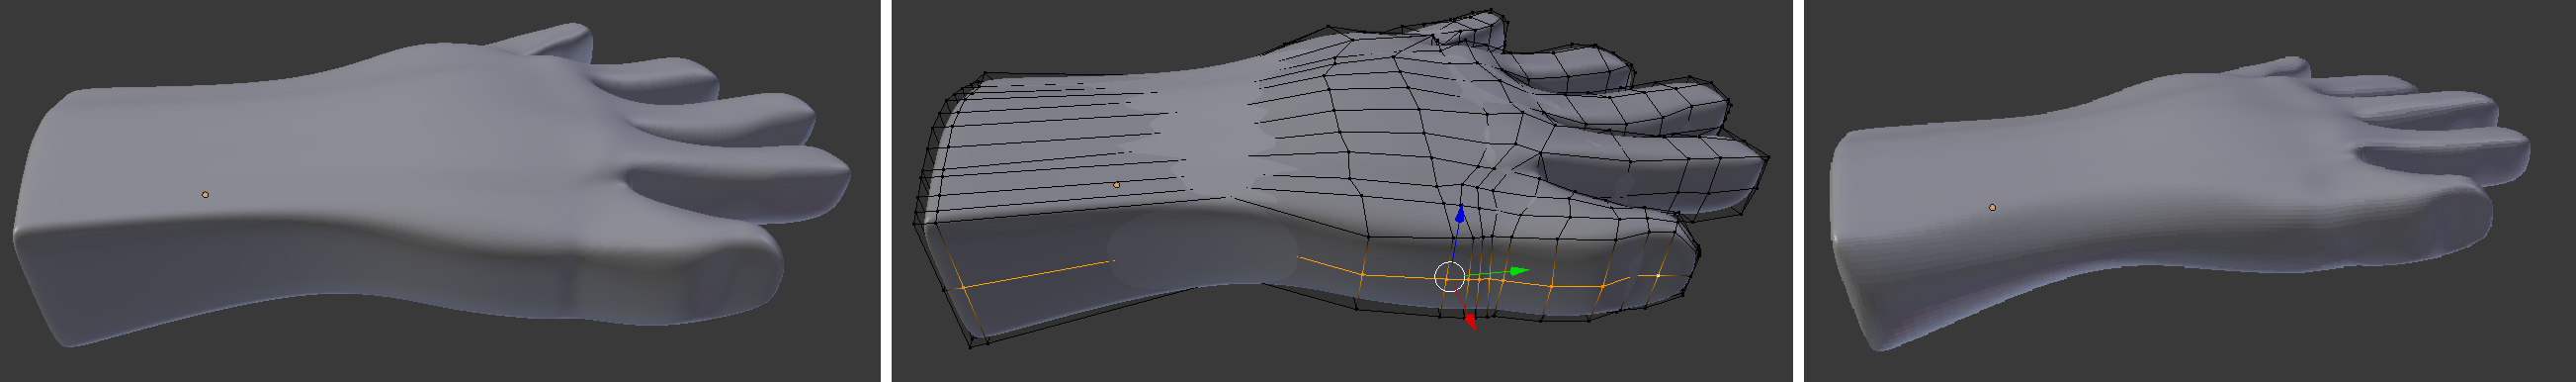Click the white circle at gizmo center
The height and width of the screenshot is (382, 2576).
[x=1449, y=277]
